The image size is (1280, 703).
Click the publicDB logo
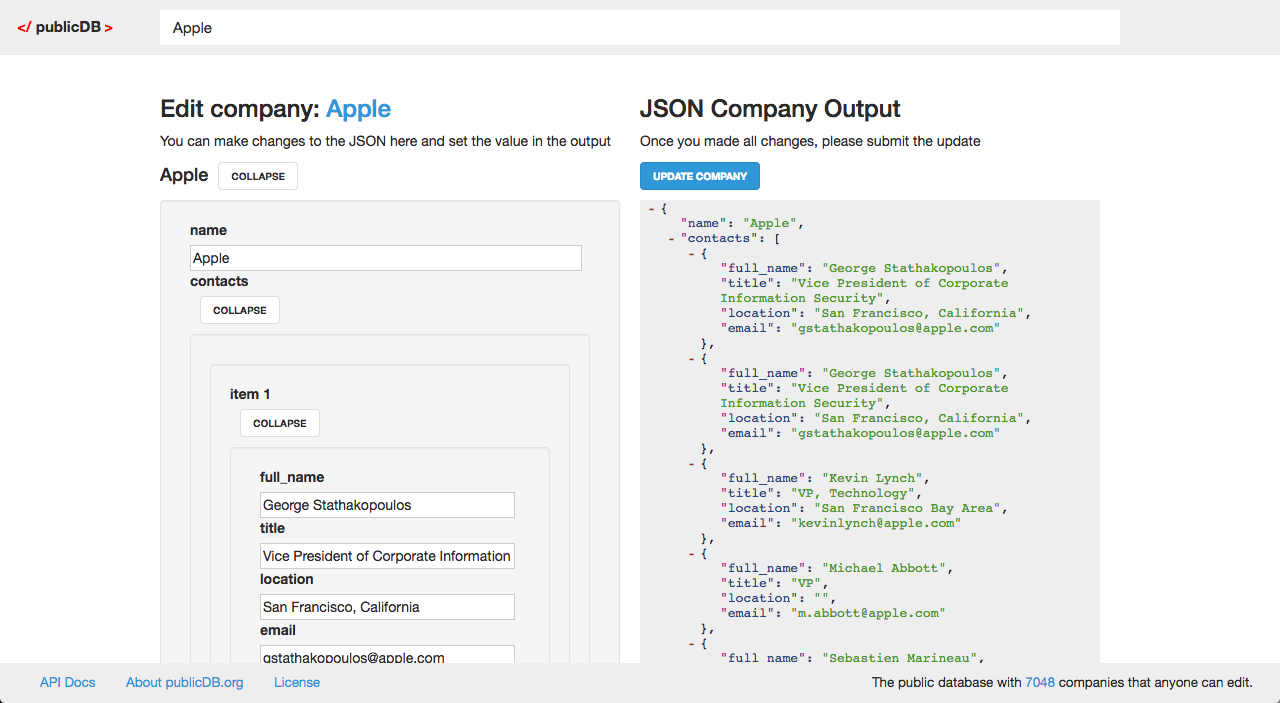coord(65,27)
